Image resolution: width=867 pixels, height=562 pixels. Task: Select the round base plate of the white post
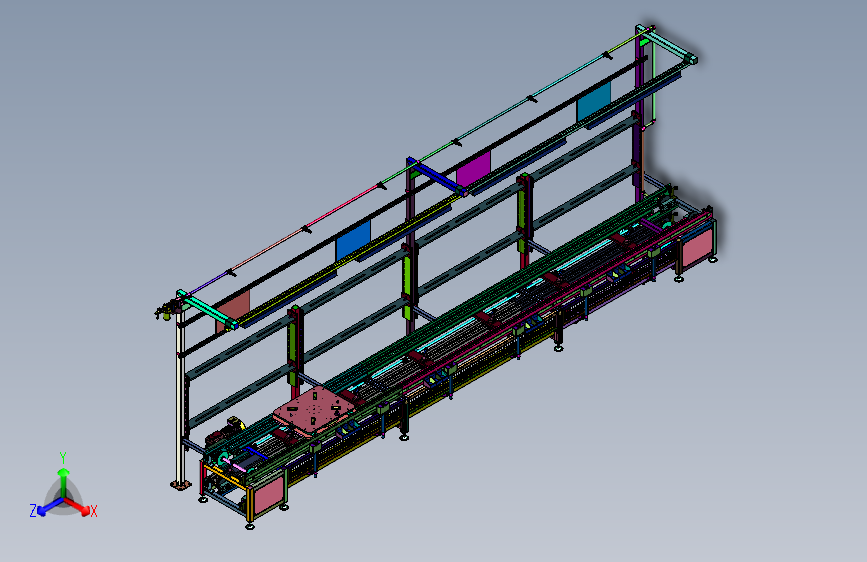(181, 485)
